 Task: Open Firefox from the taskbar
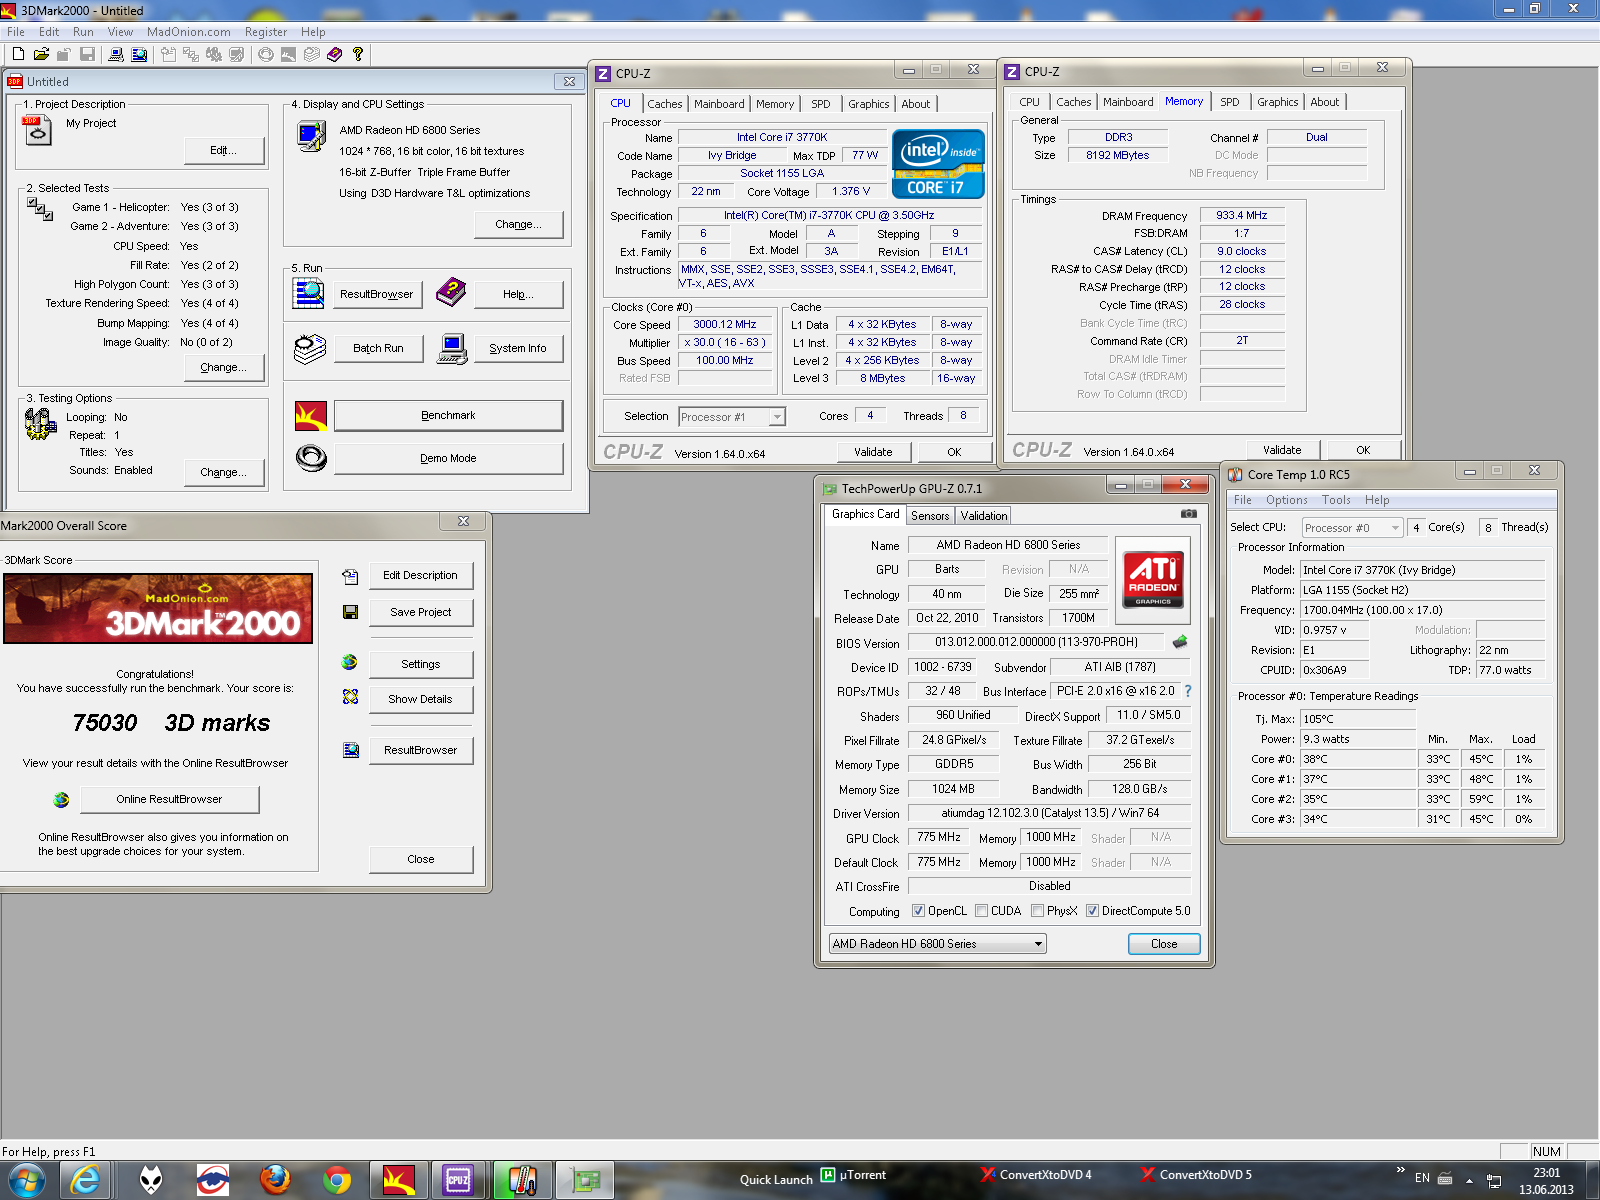[275, 1180]
